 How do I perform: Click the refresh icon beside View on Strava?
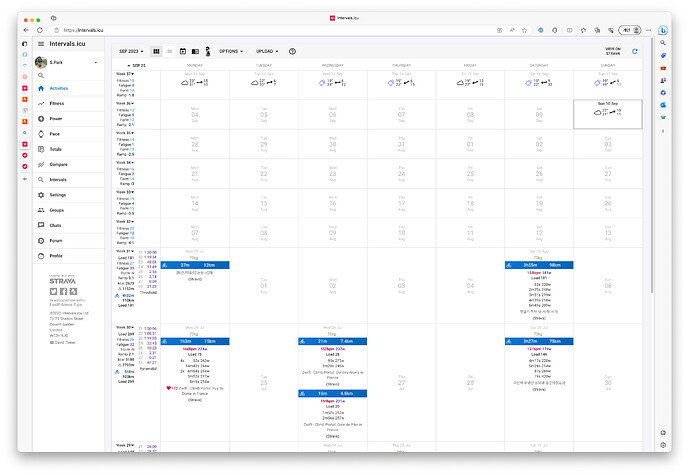pos(634,51)
